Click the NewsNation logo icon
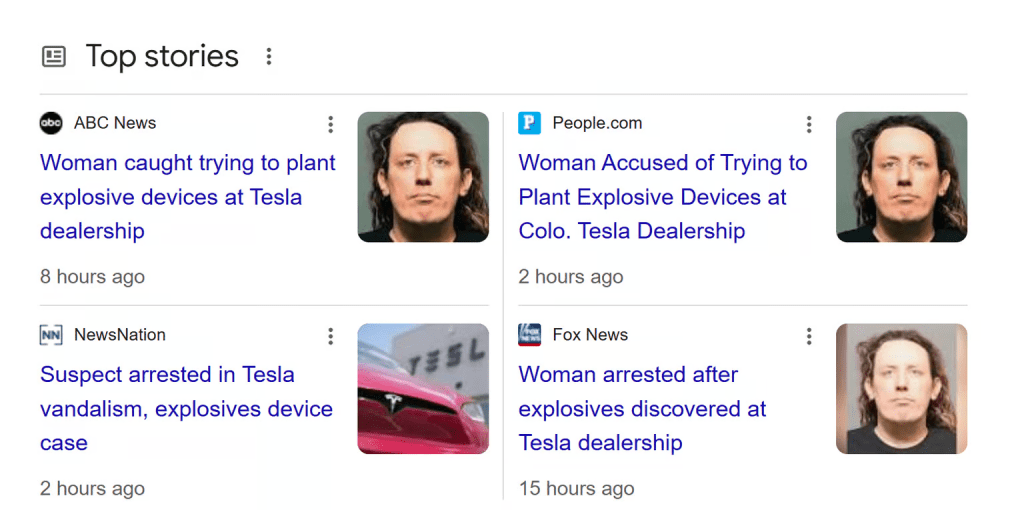 coord(51,335)
